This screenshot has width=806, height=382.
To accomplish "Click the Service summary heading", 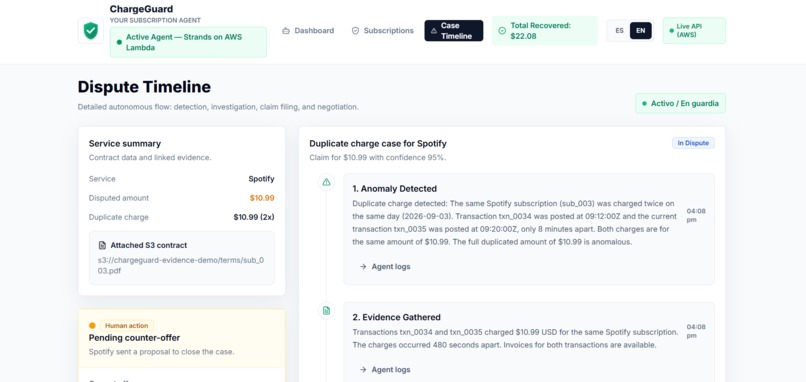I will pos(125,143).
